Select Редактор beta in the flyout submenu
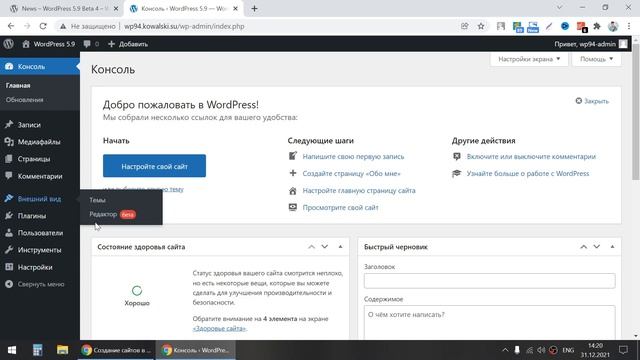Screen dimensions: 640x360 (x=113, y=214)
